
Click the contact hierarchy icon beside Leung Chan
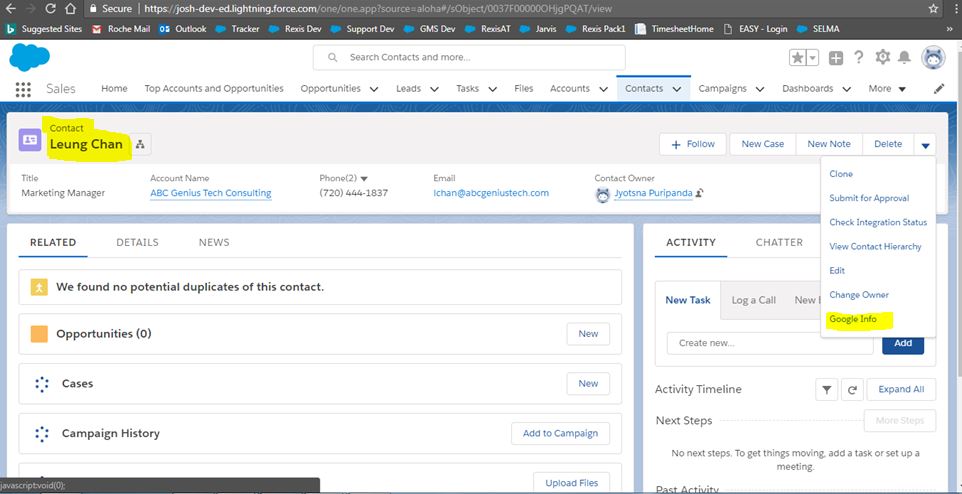[140, 145]
